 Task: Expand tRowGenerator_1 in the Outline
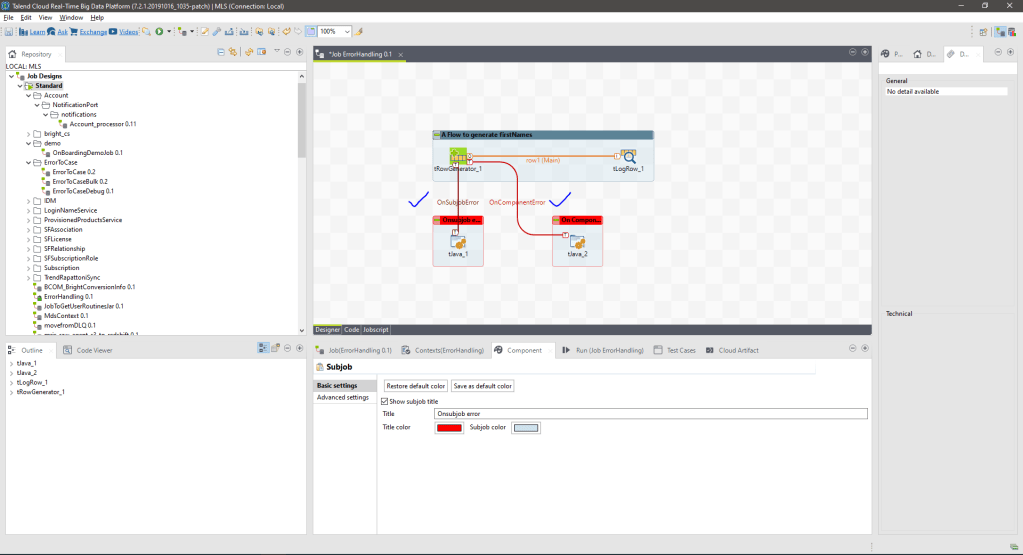coord(12,392)
